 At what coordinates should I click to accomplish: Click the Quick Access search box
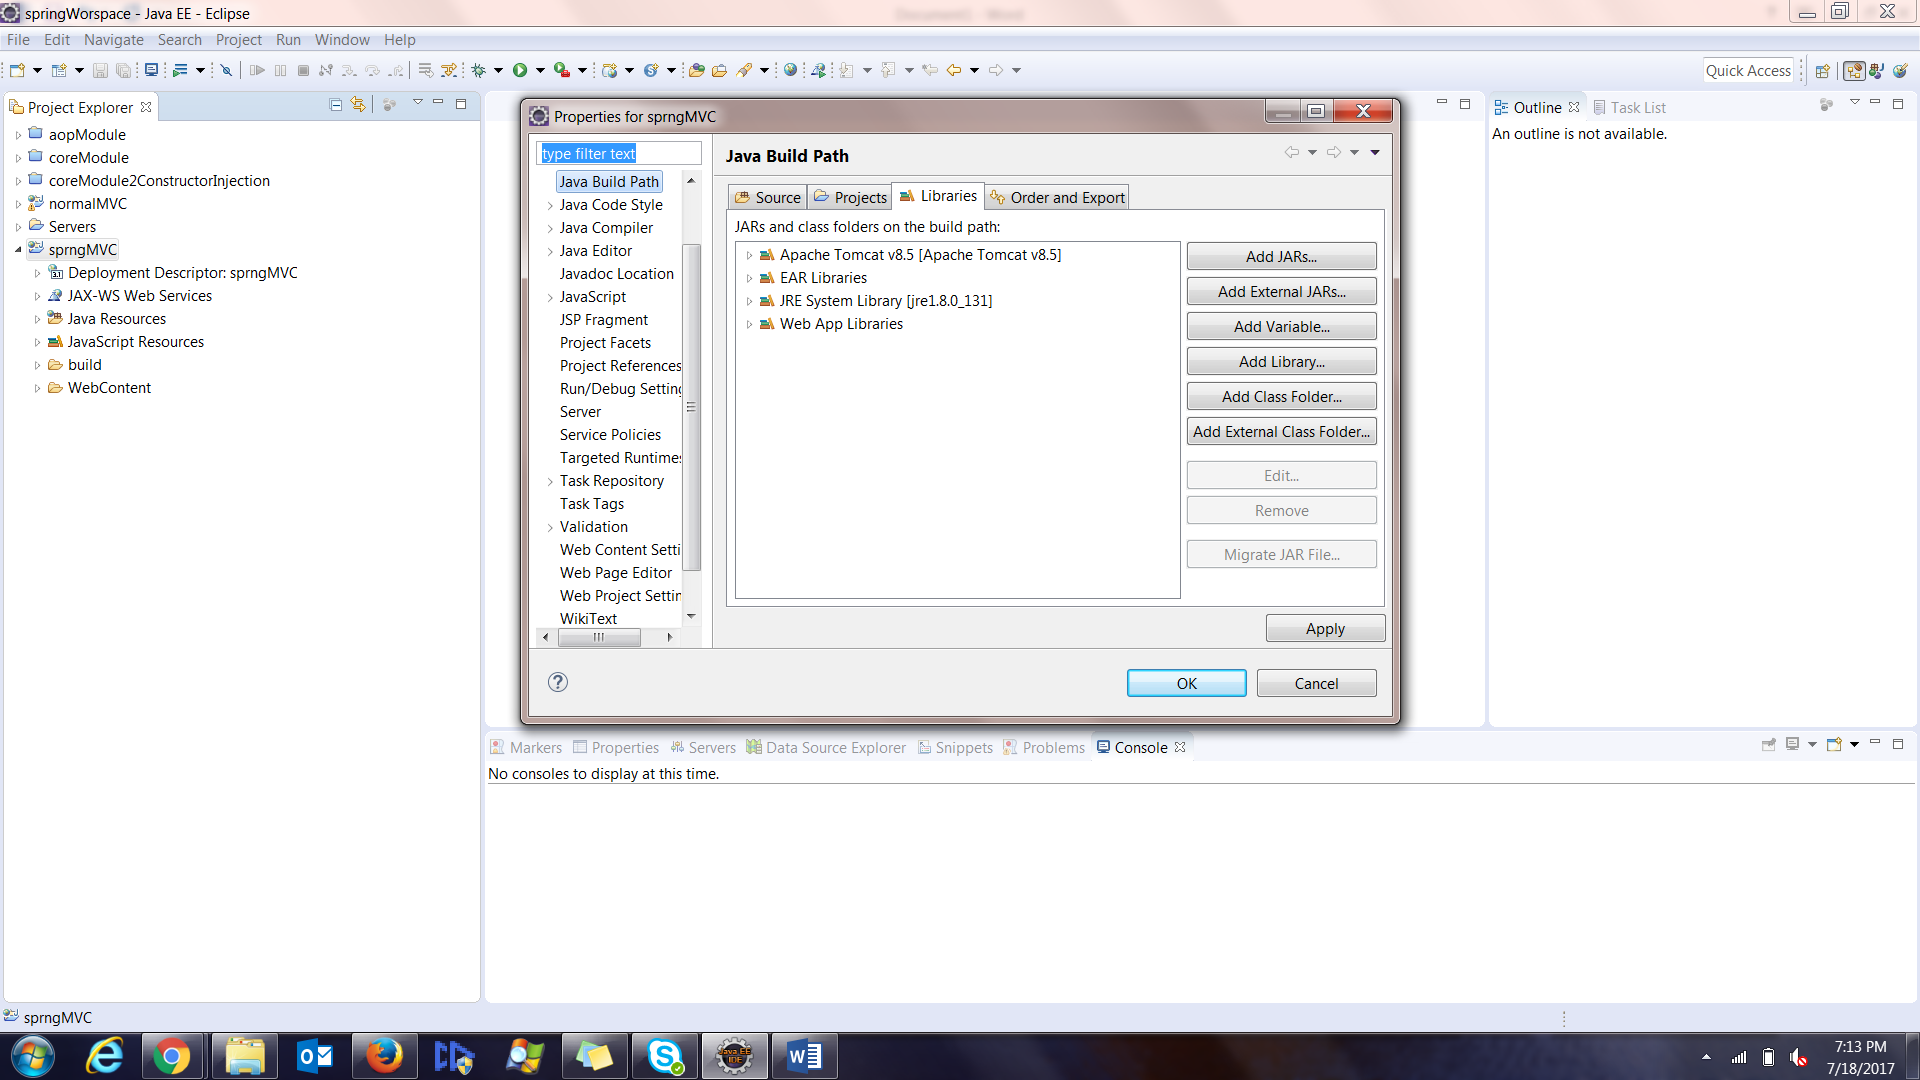(1748, 71)
